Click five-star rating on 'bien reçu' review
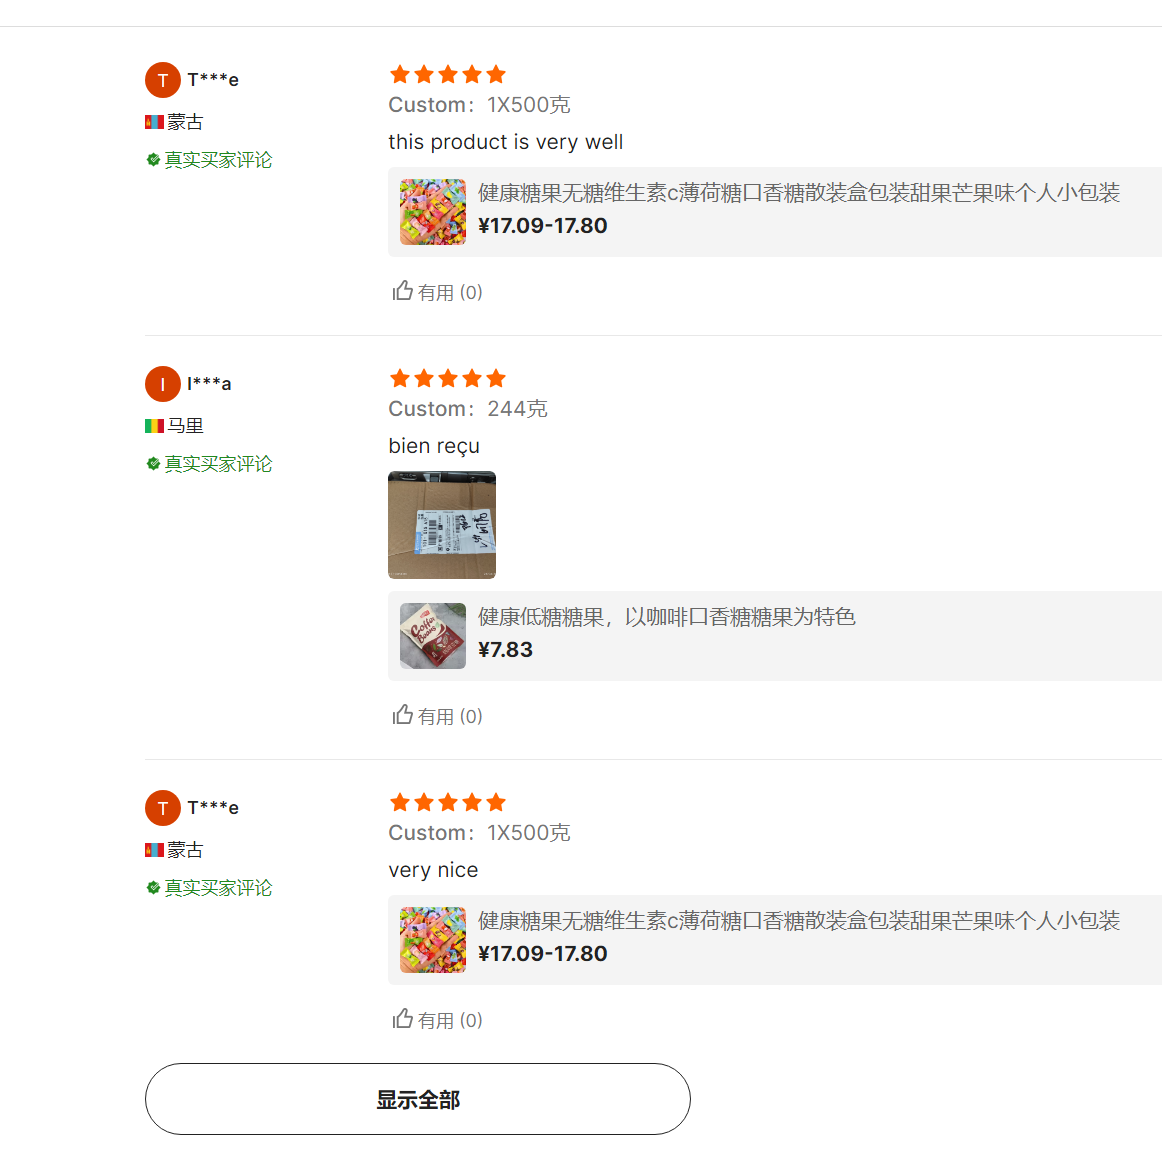The height and width of the screenshot is (1152, 1162). coord(447,378)
